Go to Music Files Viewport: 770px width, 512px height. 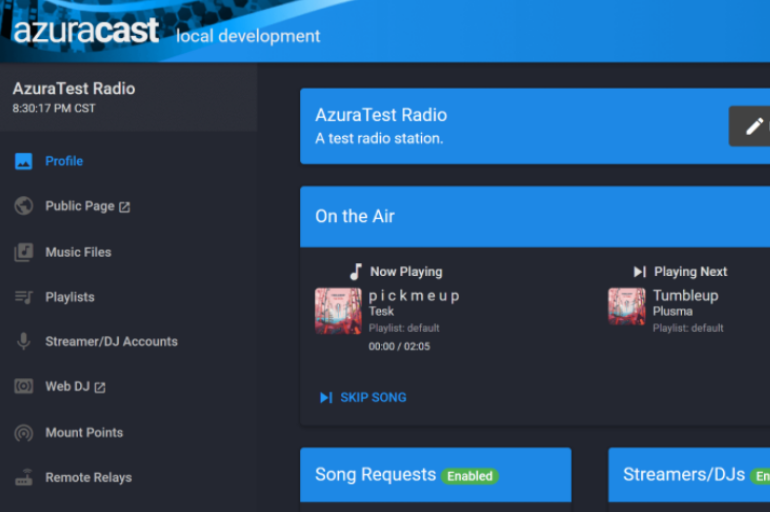click(x=79, y=252)
